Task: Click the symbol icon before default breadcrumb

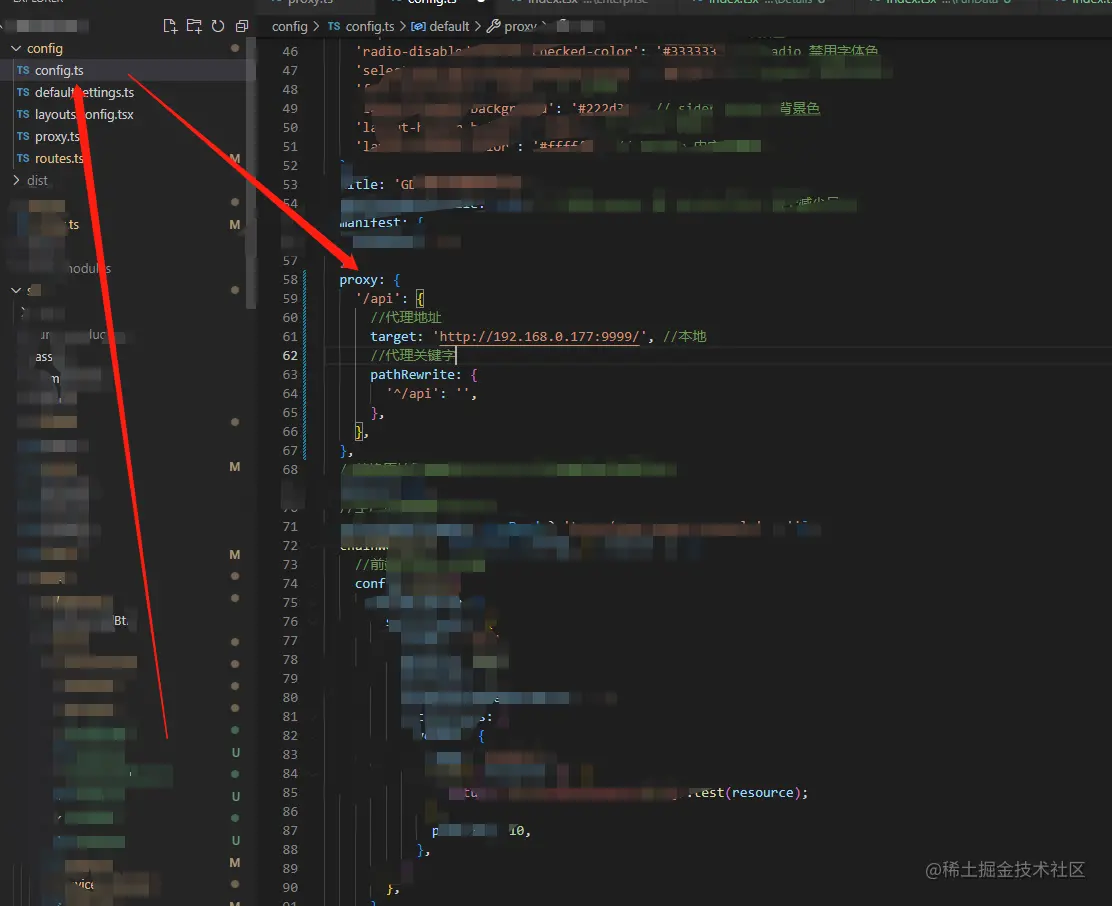Action: pos(418,26)
